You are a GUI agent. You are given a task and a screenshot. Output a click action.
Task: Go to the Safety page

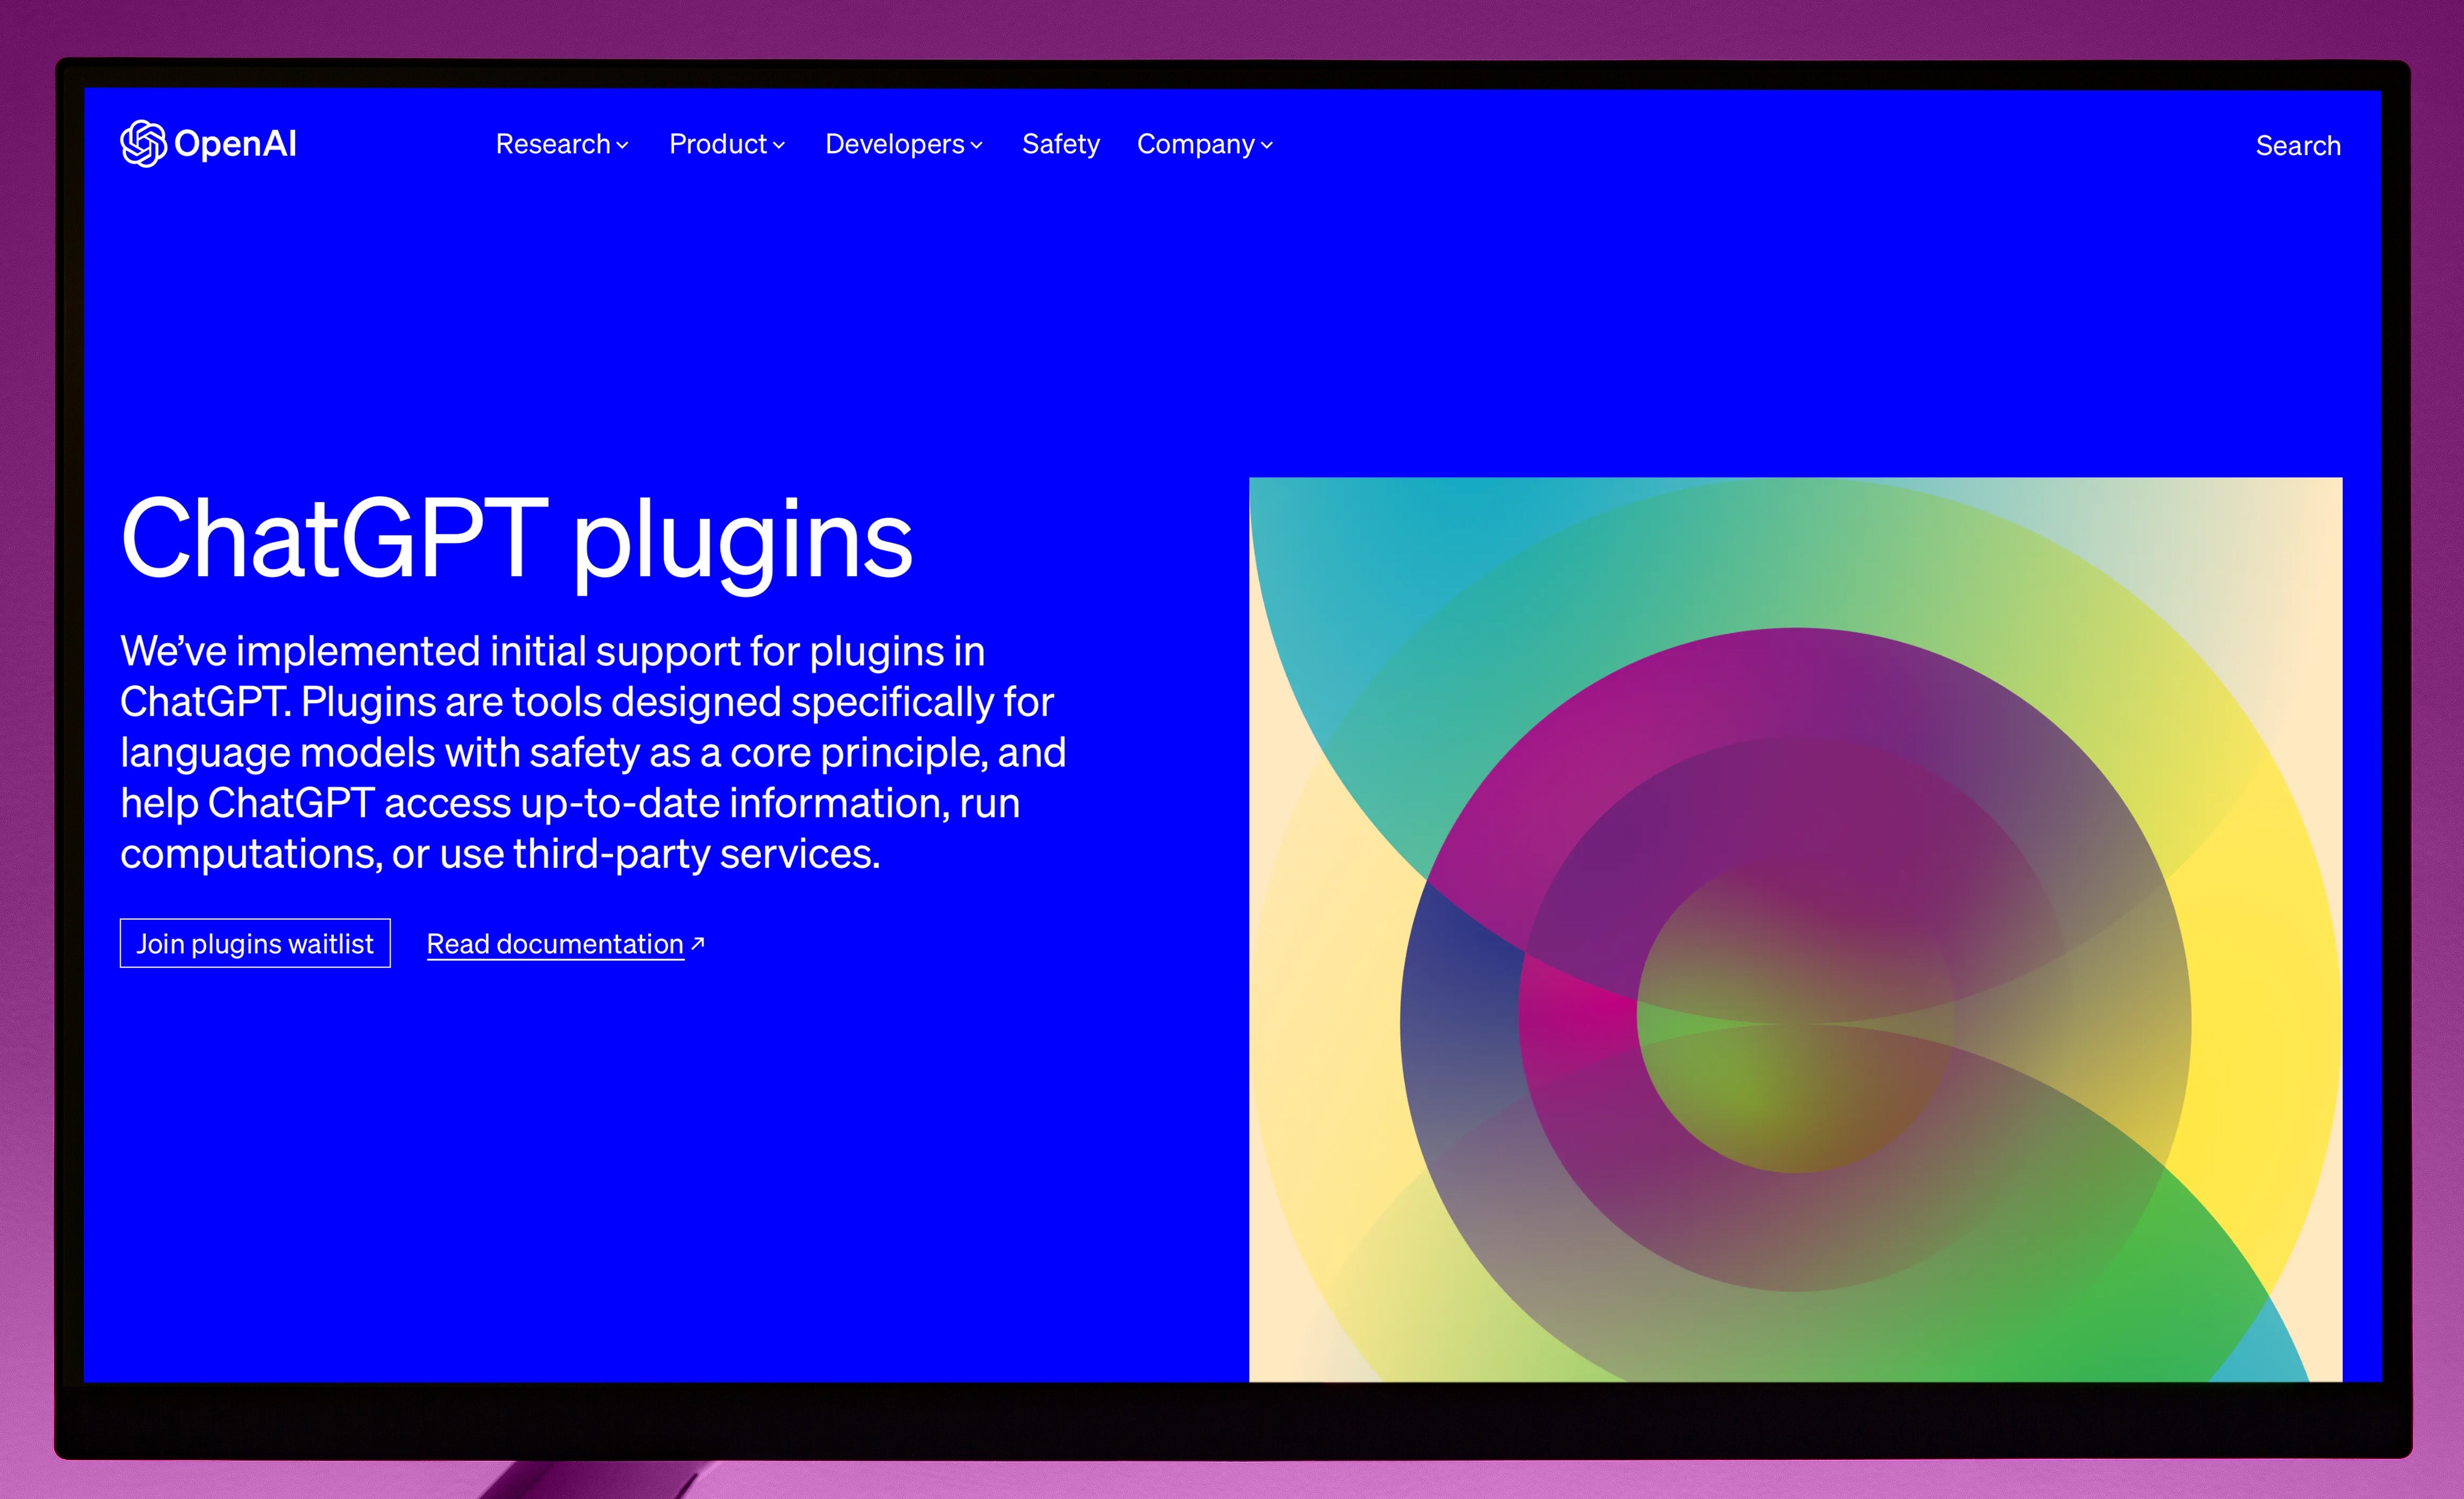[x=1061, y=145]
